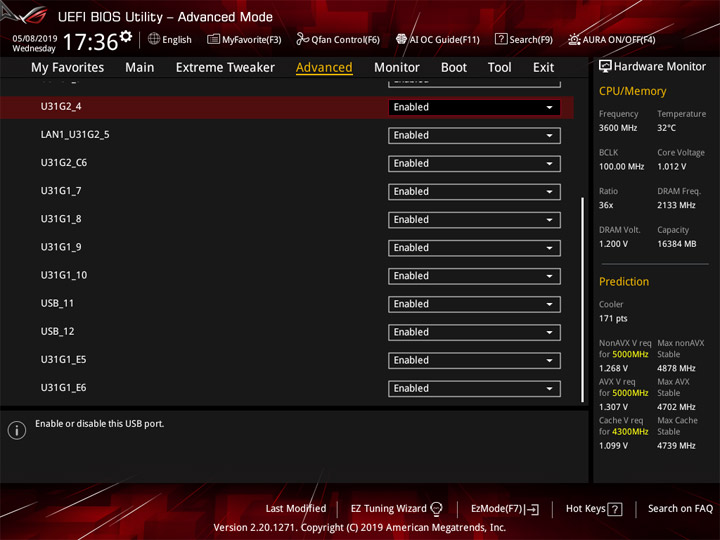Expand the U31G1_8 dropdown
The image size is (720, 540).
point(474,220)
